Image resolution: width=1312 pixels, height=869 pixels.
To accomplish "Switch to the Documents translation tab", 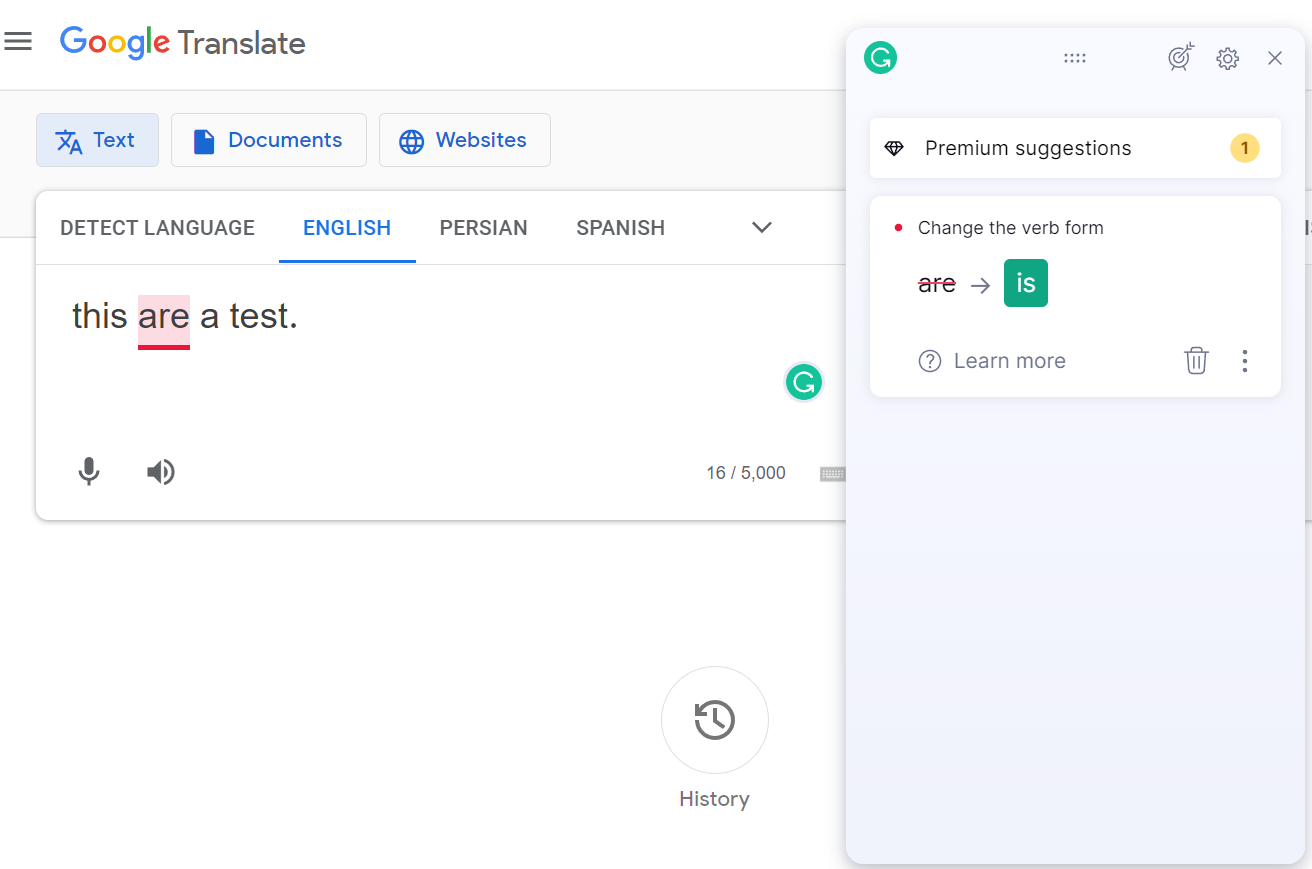I will tap(268, 140).
